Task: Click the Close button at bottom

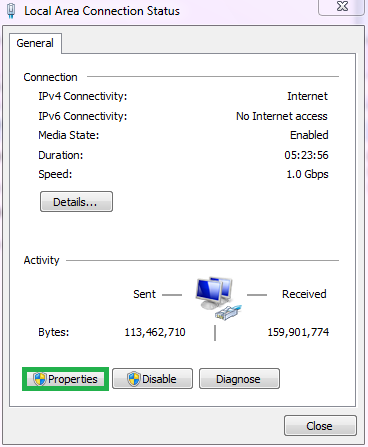Action: 320,426
